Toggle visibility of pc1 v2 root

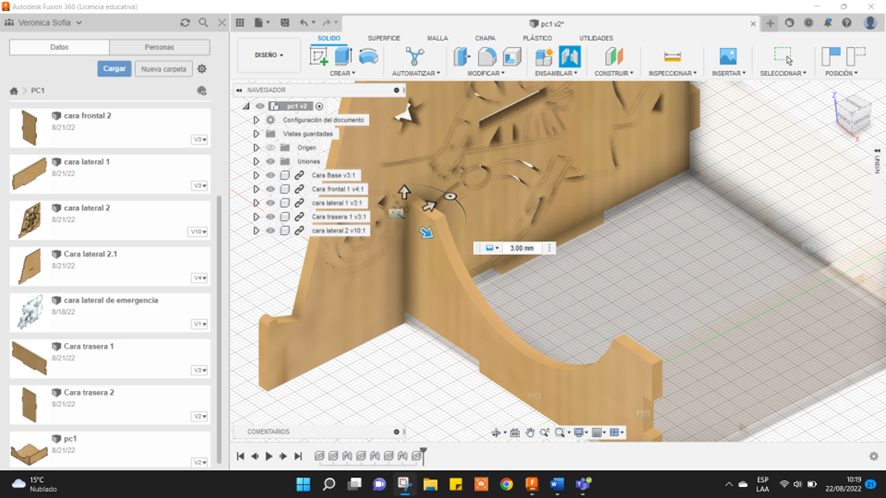pyautogui.click(x=260, y=106)
